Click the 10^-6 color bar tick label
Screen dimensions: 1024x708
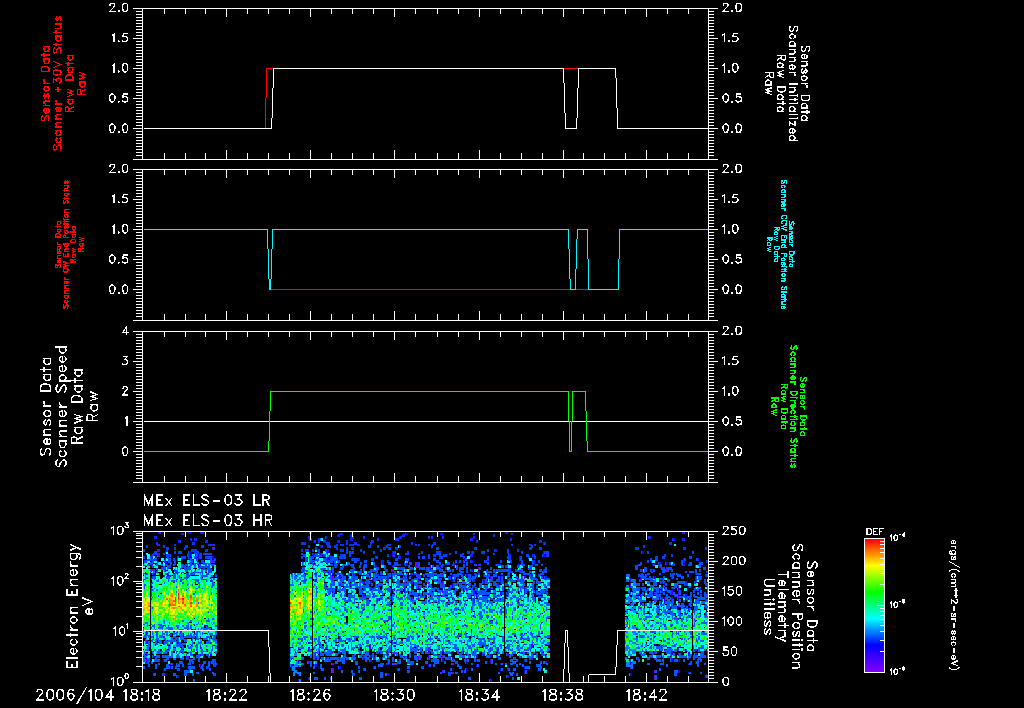[x=898, y=670]
